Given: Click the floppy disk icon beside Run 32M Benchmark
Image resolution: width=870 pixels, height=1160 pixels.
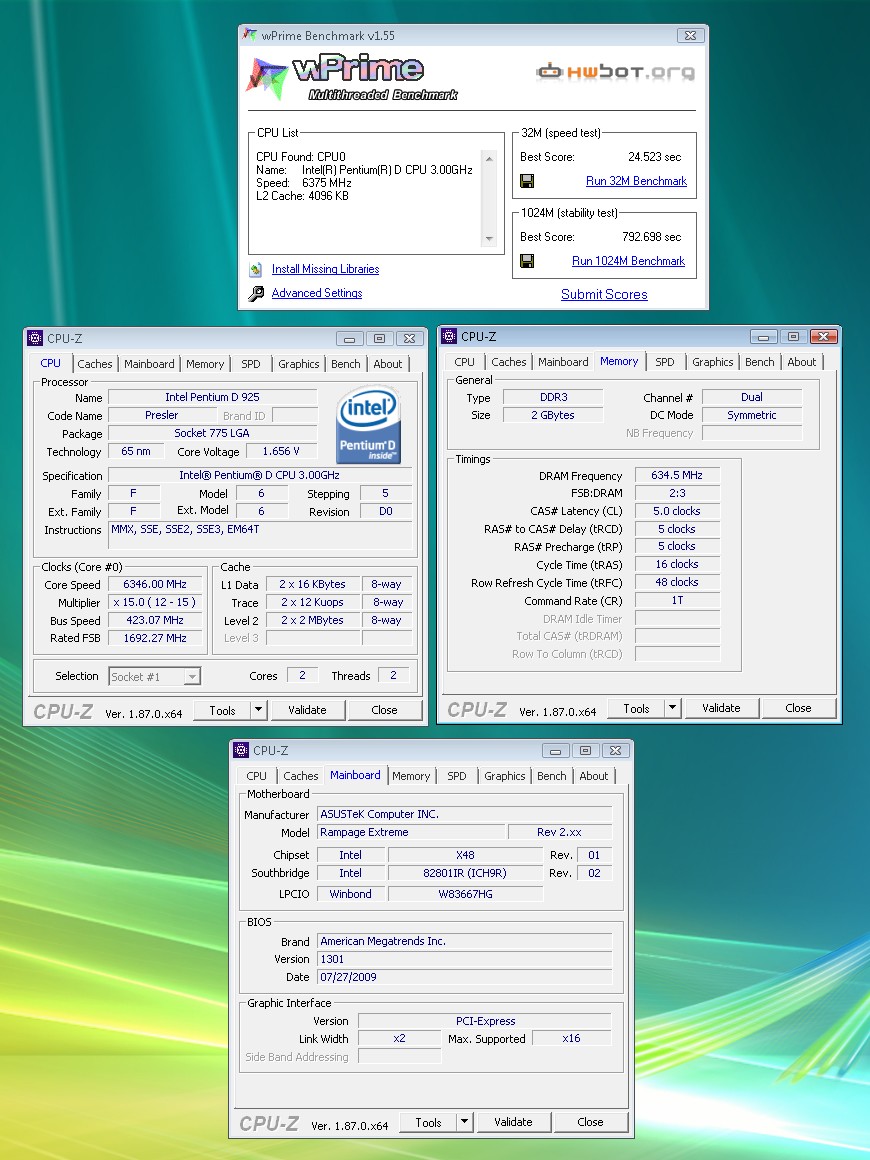Looking at the screenshot, I should 527,181.
